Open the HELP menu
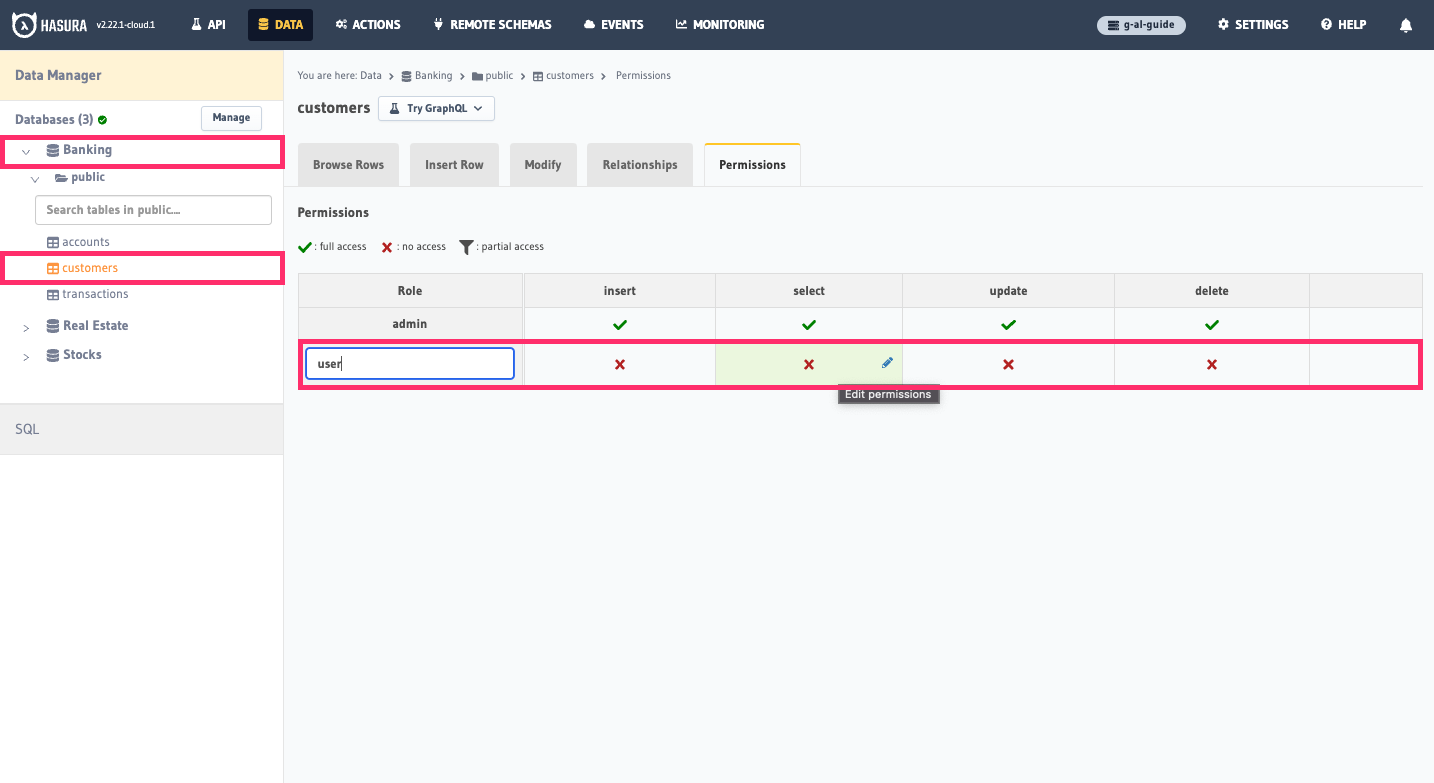1434x783 pixels. click(1342, 24)
